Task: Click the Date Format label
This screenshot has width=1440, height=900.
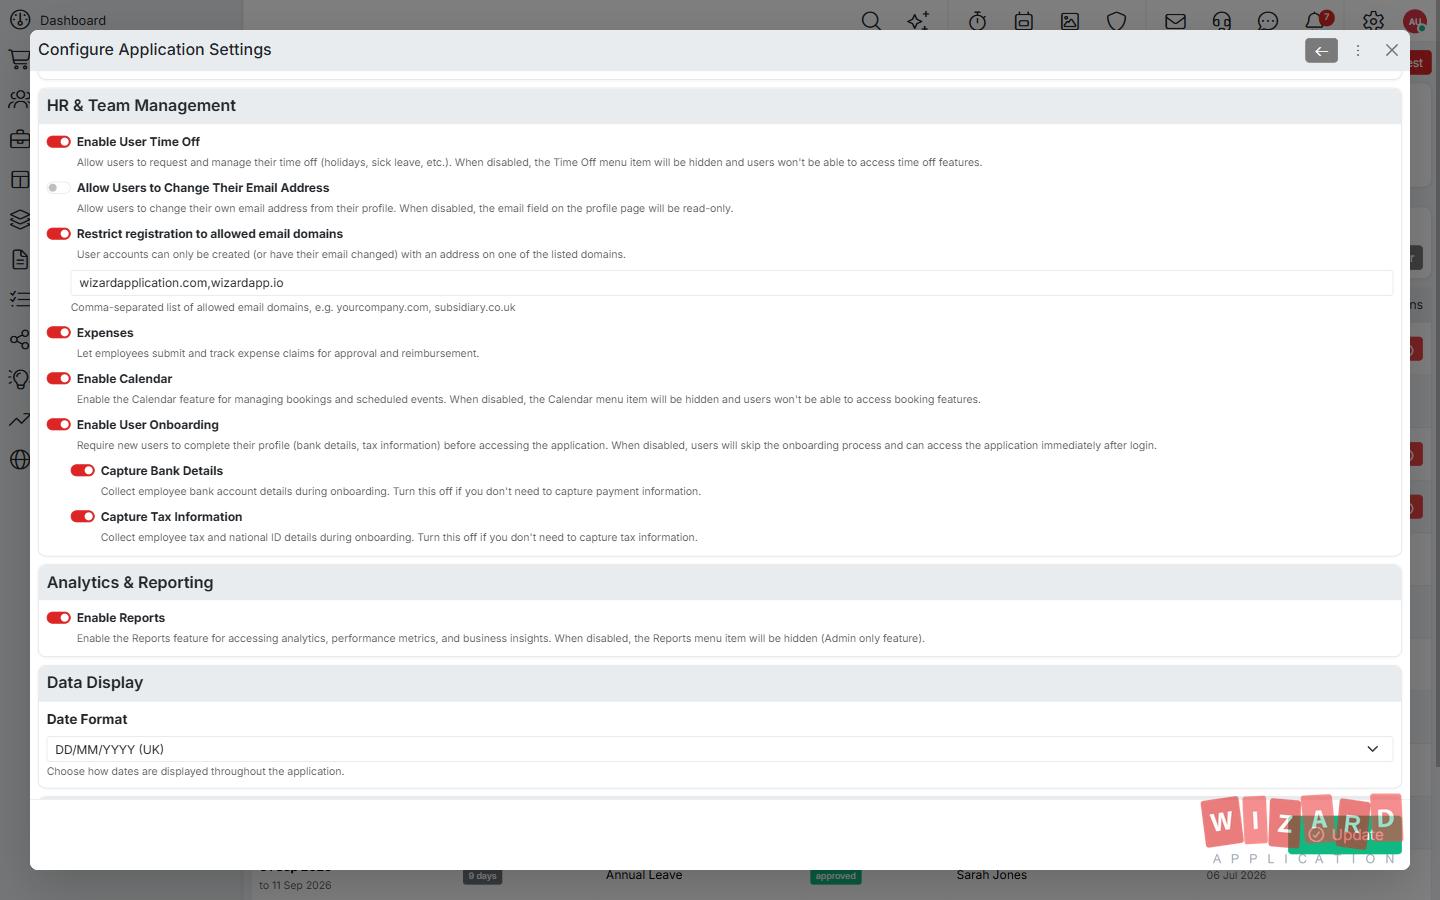Action: pos(87,719)
